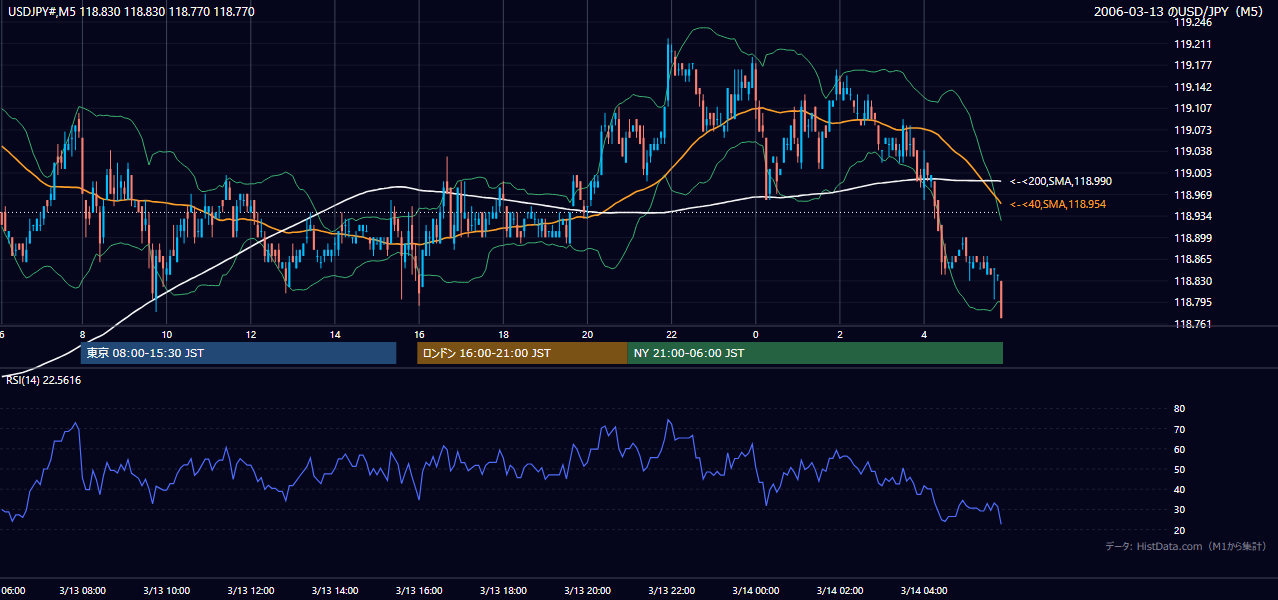Click the 3/13 22:00 time axis label
1278x600 pixels.
[x=672, y=590]
